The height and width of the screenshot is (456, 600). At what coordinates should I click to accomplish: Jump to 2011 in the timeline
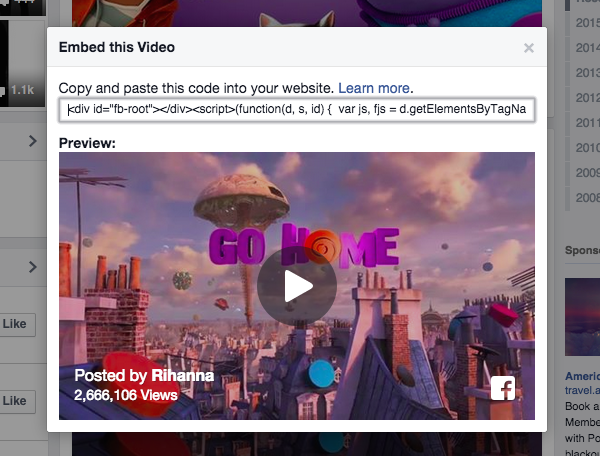(x=587, y=123)
